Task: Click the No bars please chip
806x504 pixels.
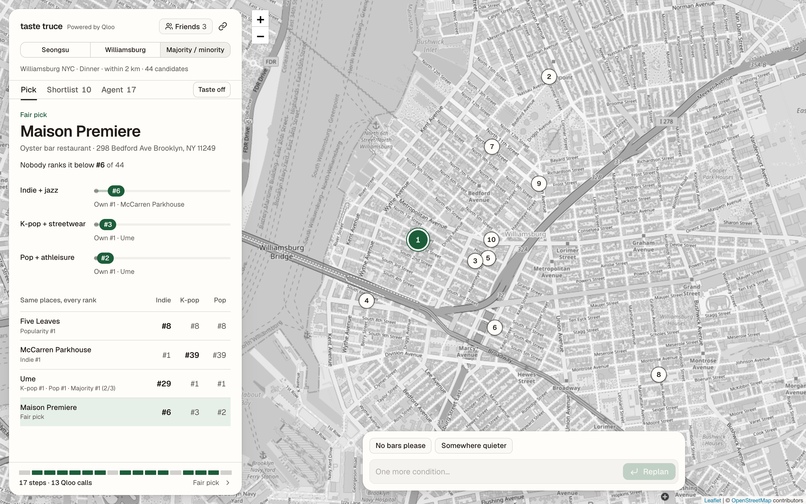Action: pos(400,445)
